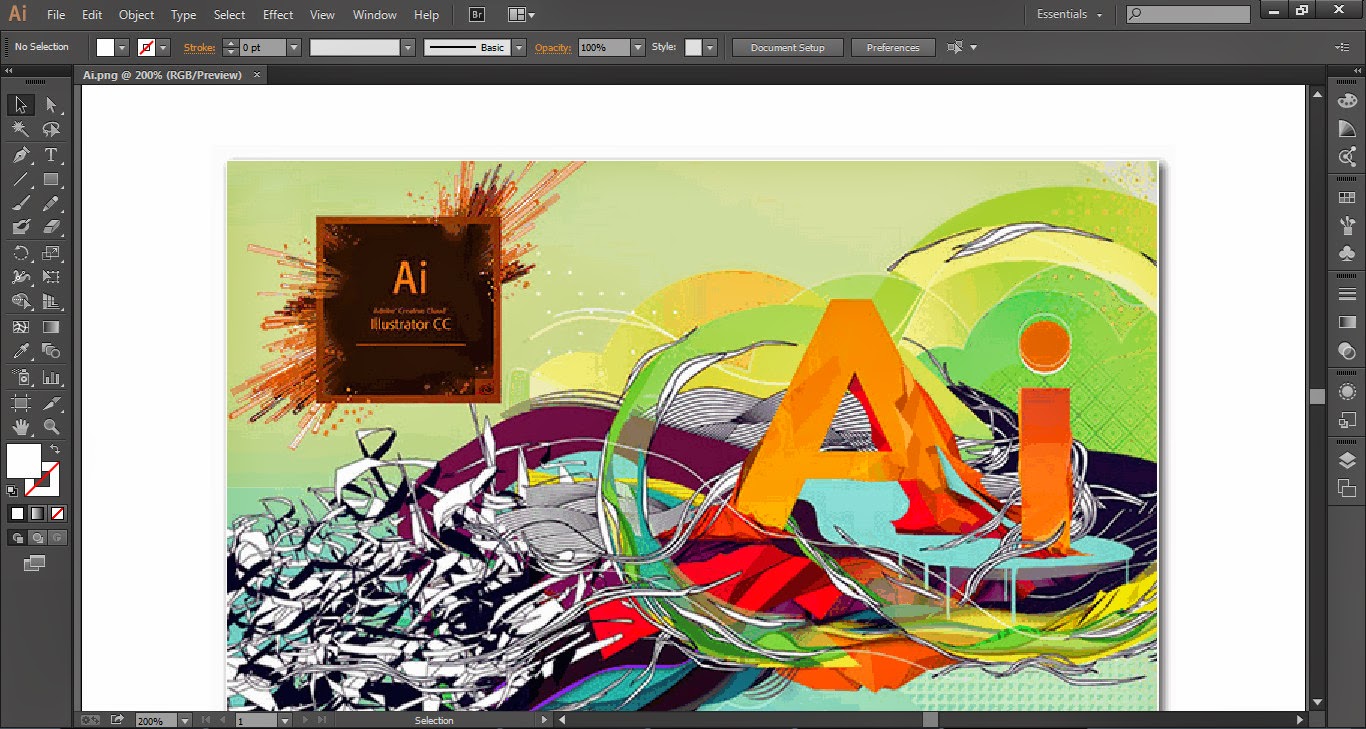Select the Perspective Grid tool
Screen dimensions: 1366x729
pos(51,301)
